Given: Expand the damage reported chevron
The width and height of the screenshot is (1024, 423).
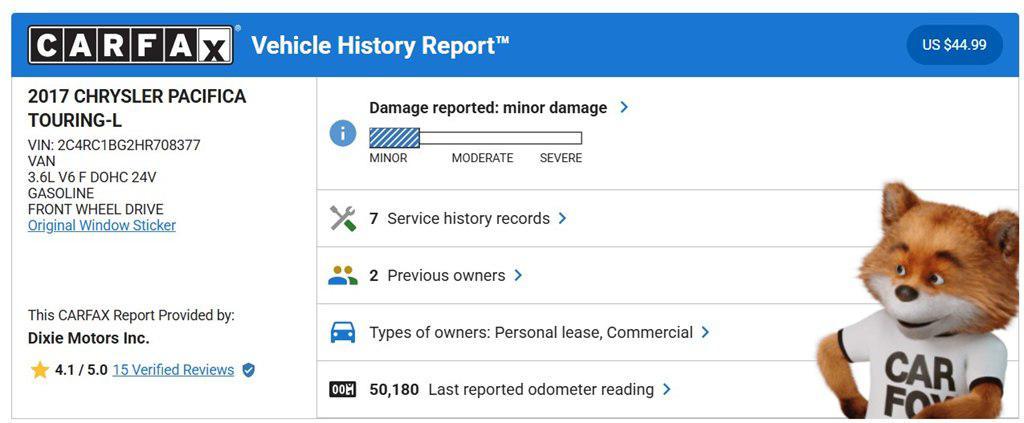Looking at the screenshot, I should (624, 107).
